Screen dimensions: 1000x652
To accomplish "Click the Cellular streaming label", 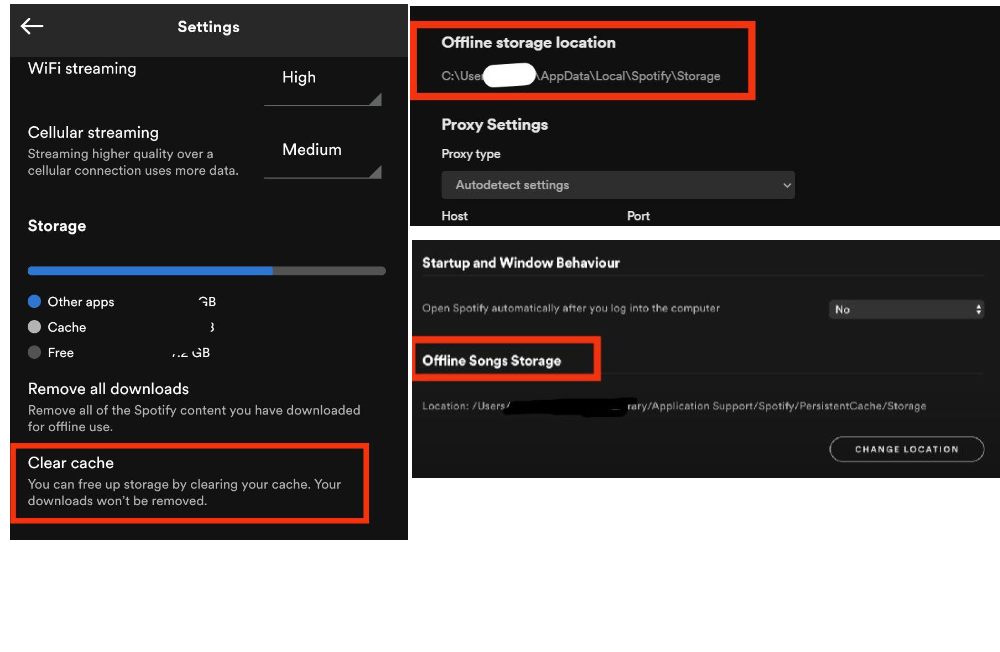I will click(x=93, y=133).
